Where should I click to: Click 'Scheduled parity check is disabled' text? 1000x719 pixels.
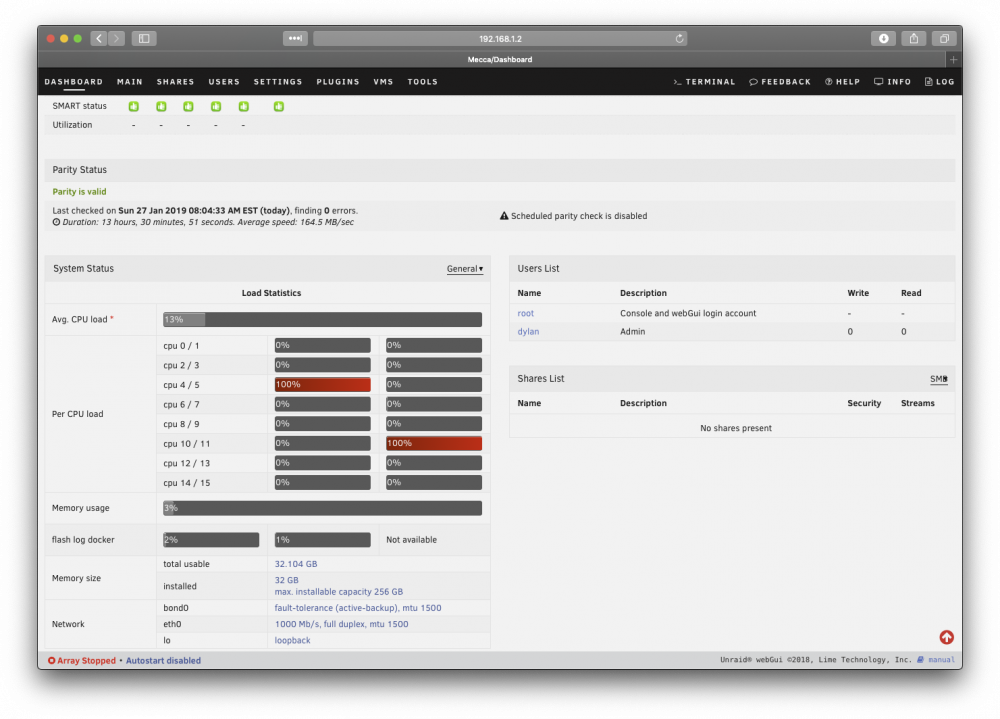(x=579, y=216)
